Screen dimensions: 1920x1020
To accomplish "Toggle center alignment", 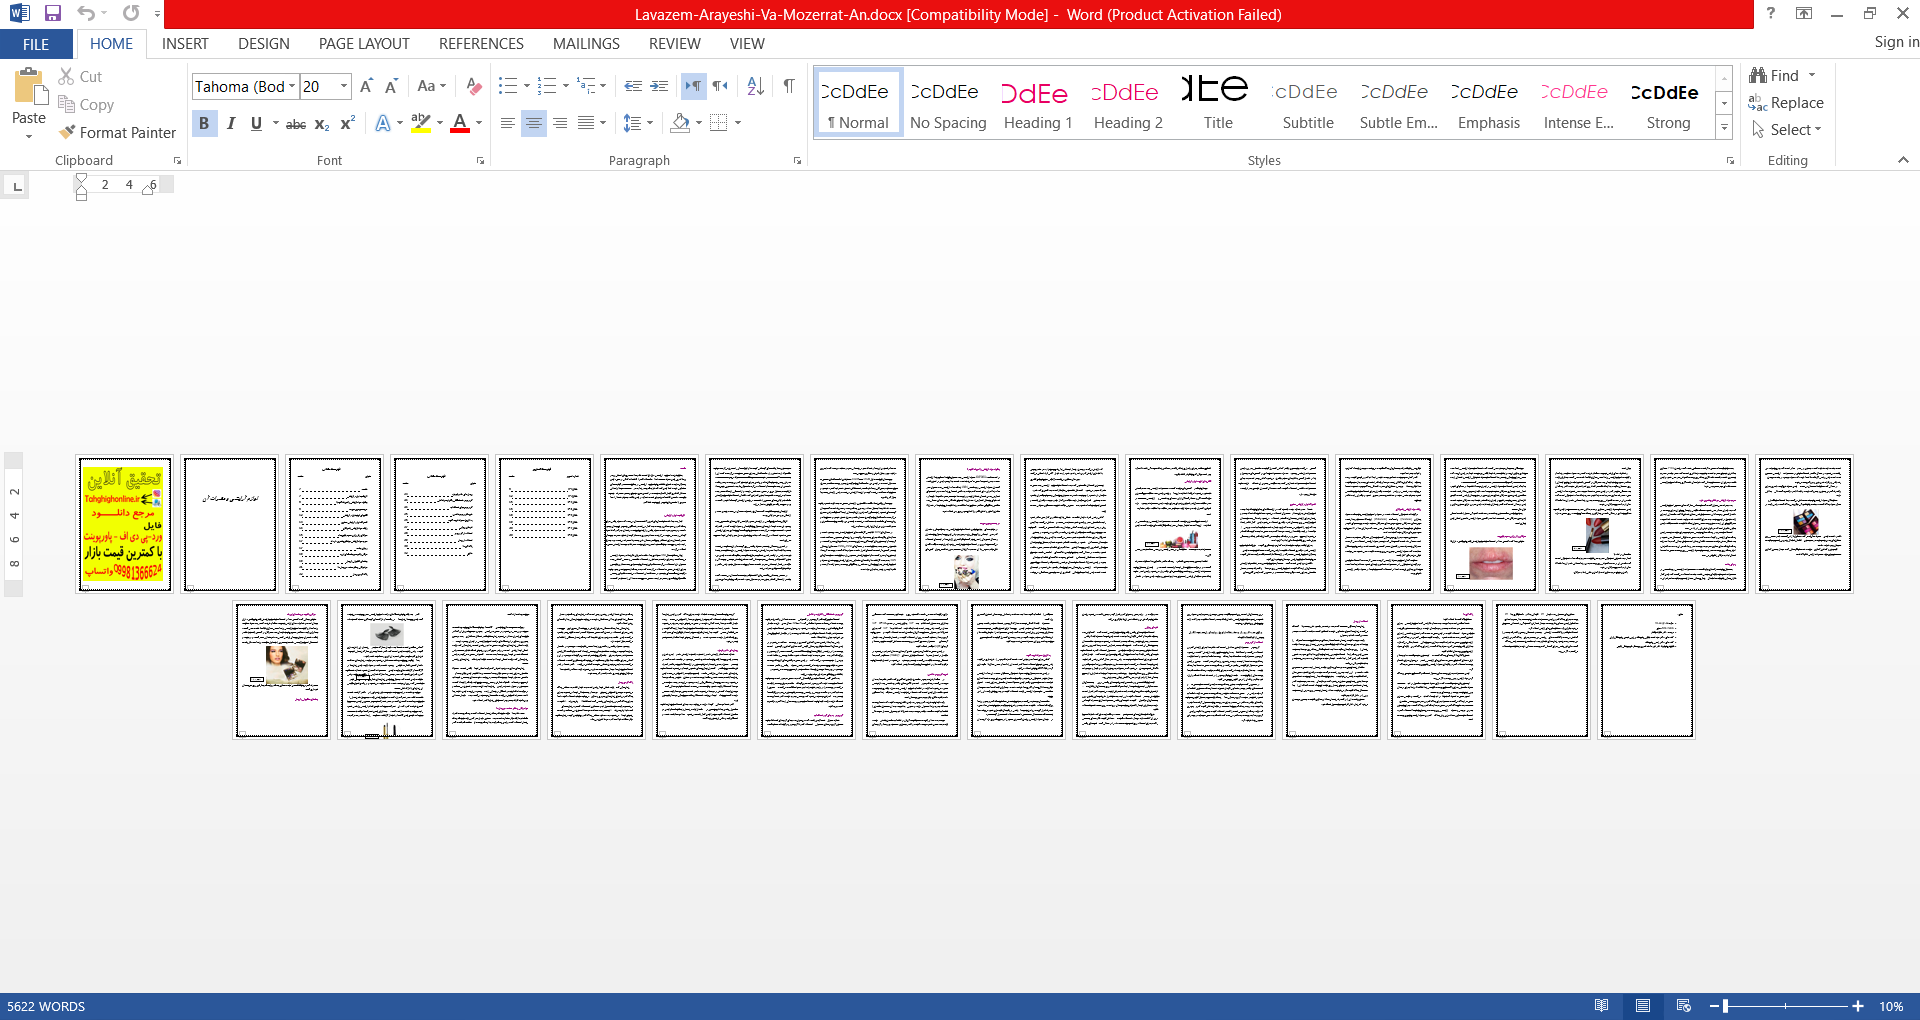I will tap(534, 124).
